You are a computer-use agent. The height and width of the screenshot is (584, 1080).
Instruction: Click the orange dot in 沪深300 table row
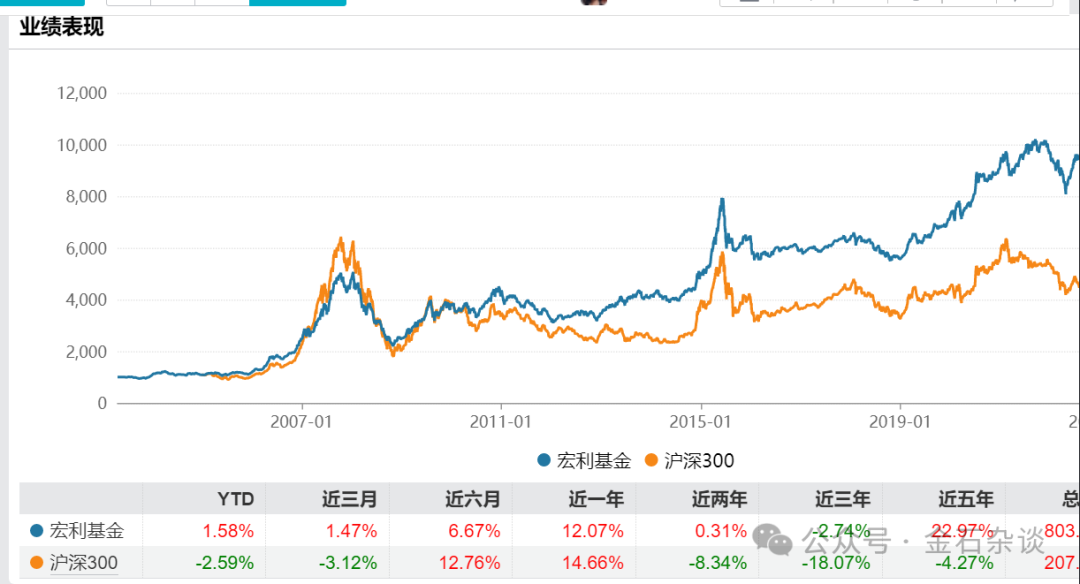[37, 564]
